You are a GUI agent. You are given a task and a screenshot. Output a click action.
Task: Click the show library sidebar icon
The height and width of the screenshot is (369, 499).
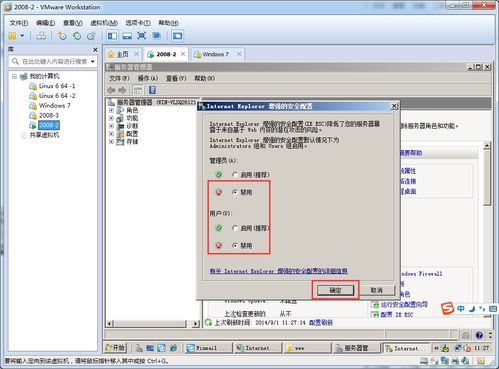(112, 36)
